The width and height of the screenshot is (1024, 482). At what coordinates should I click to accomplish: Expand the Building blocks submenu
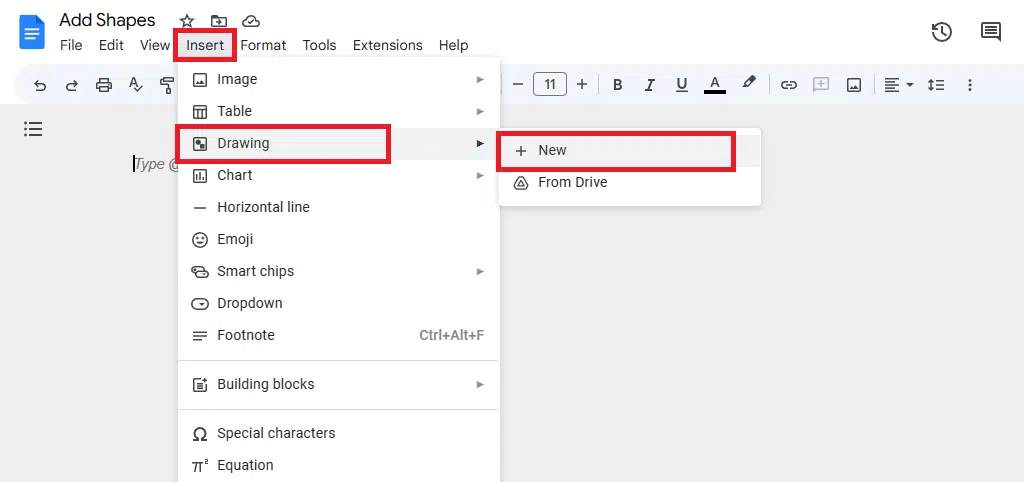pos(338,384)
